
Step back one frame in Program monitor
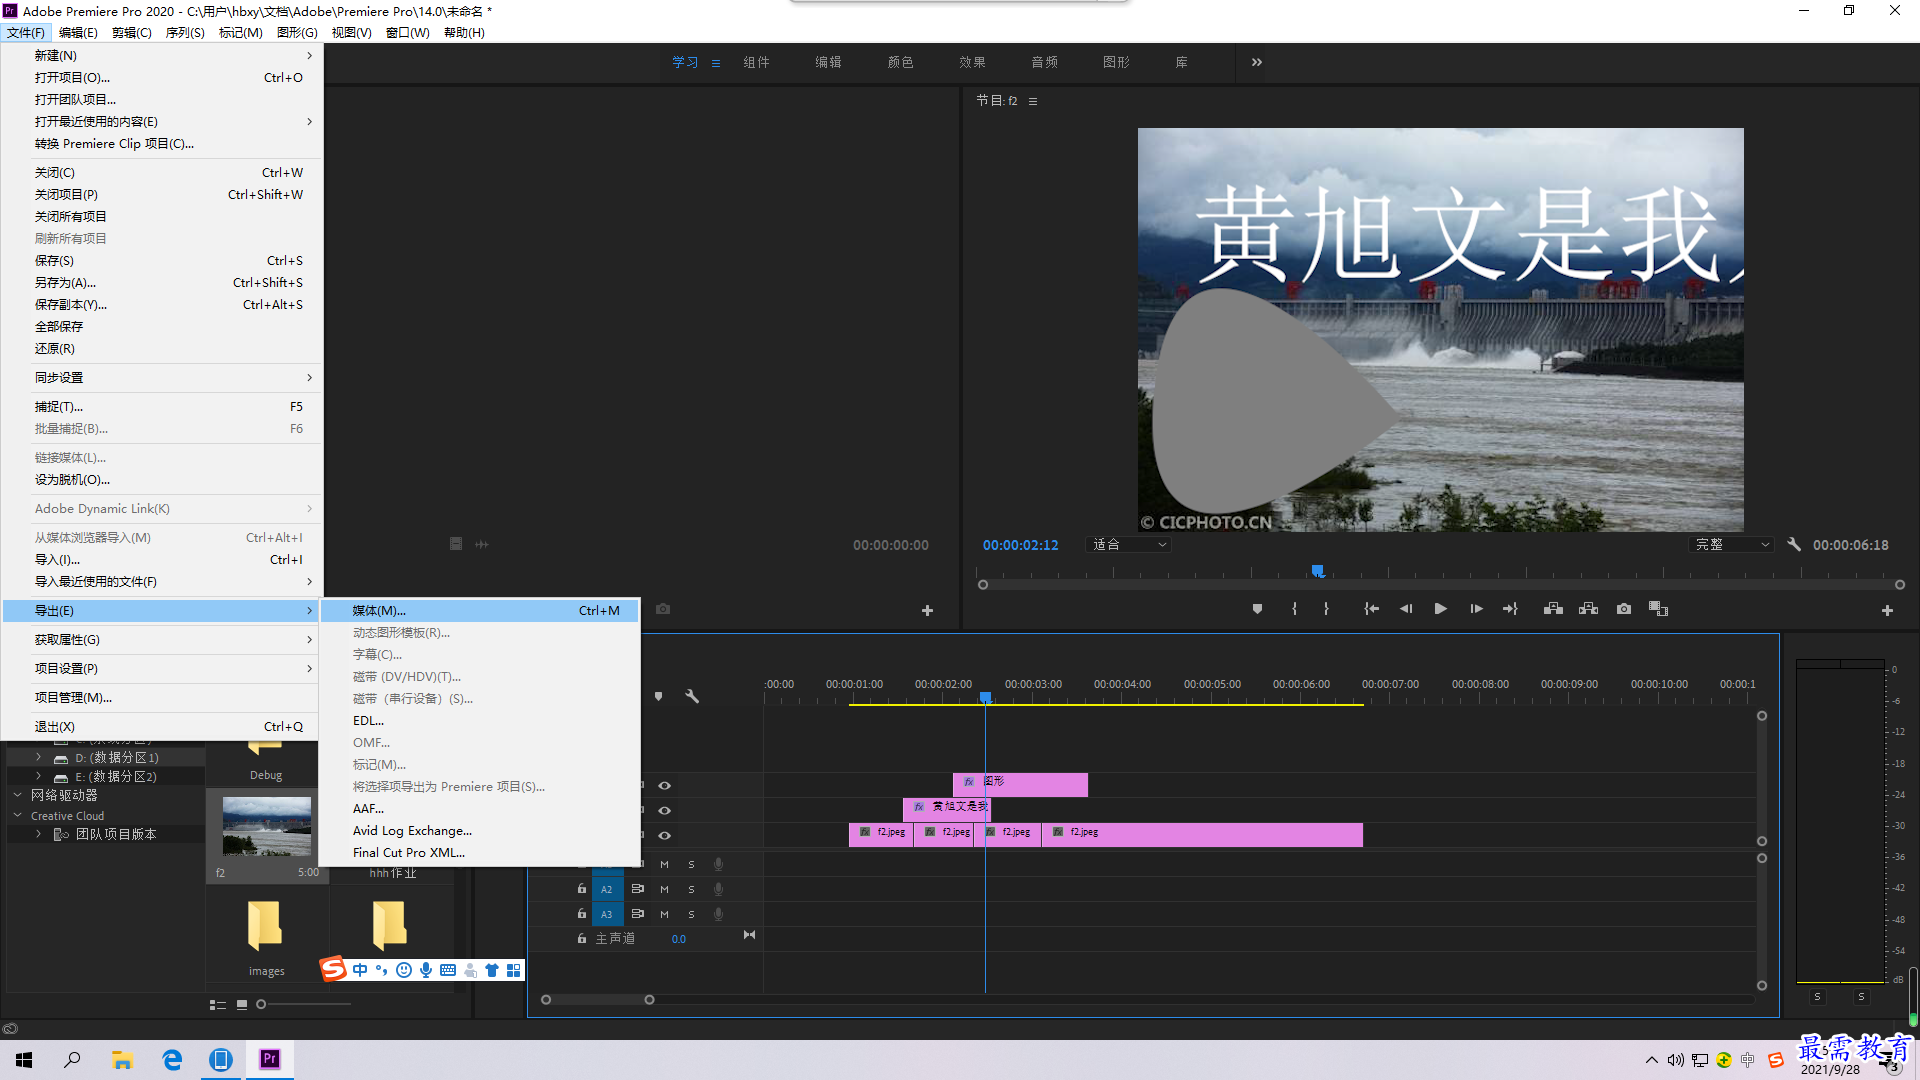1406,609
